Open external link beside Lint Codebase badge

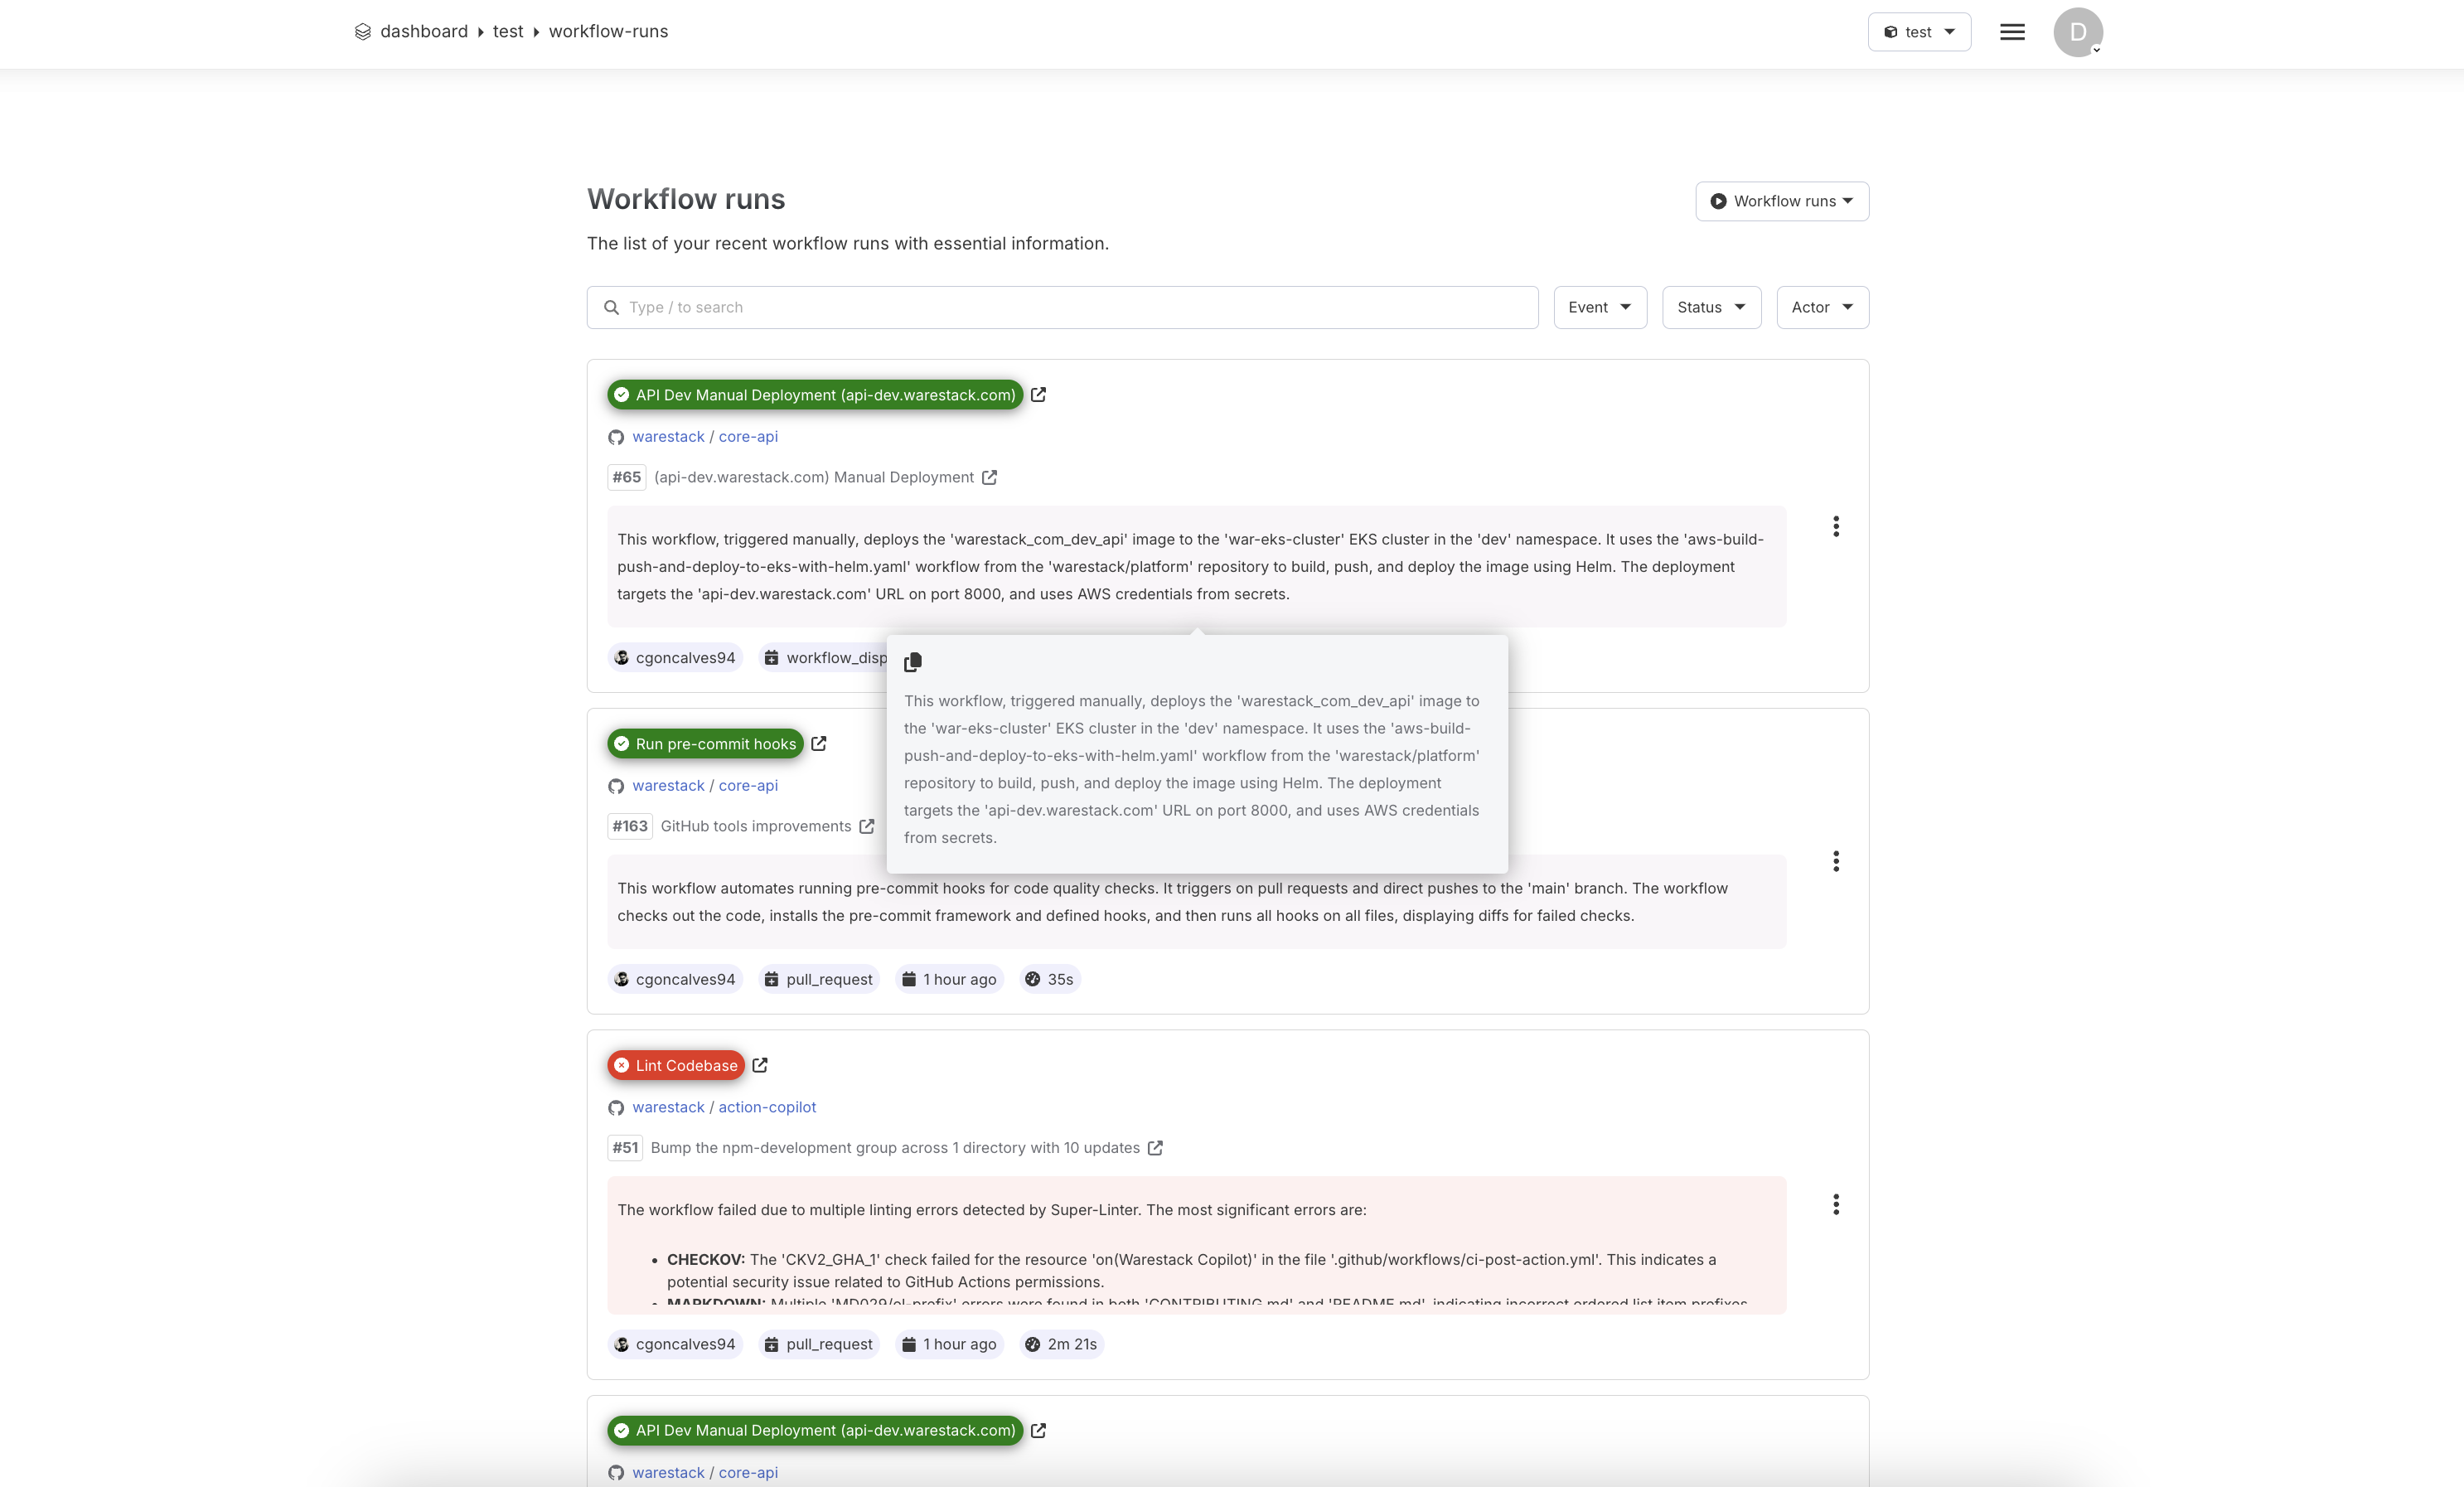760,1065
